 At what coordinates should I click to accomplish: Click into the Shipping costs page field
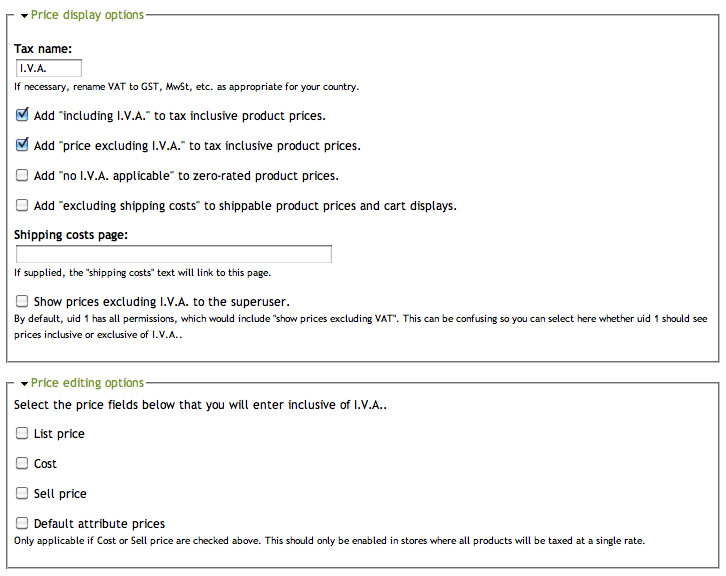click(173, 254)
